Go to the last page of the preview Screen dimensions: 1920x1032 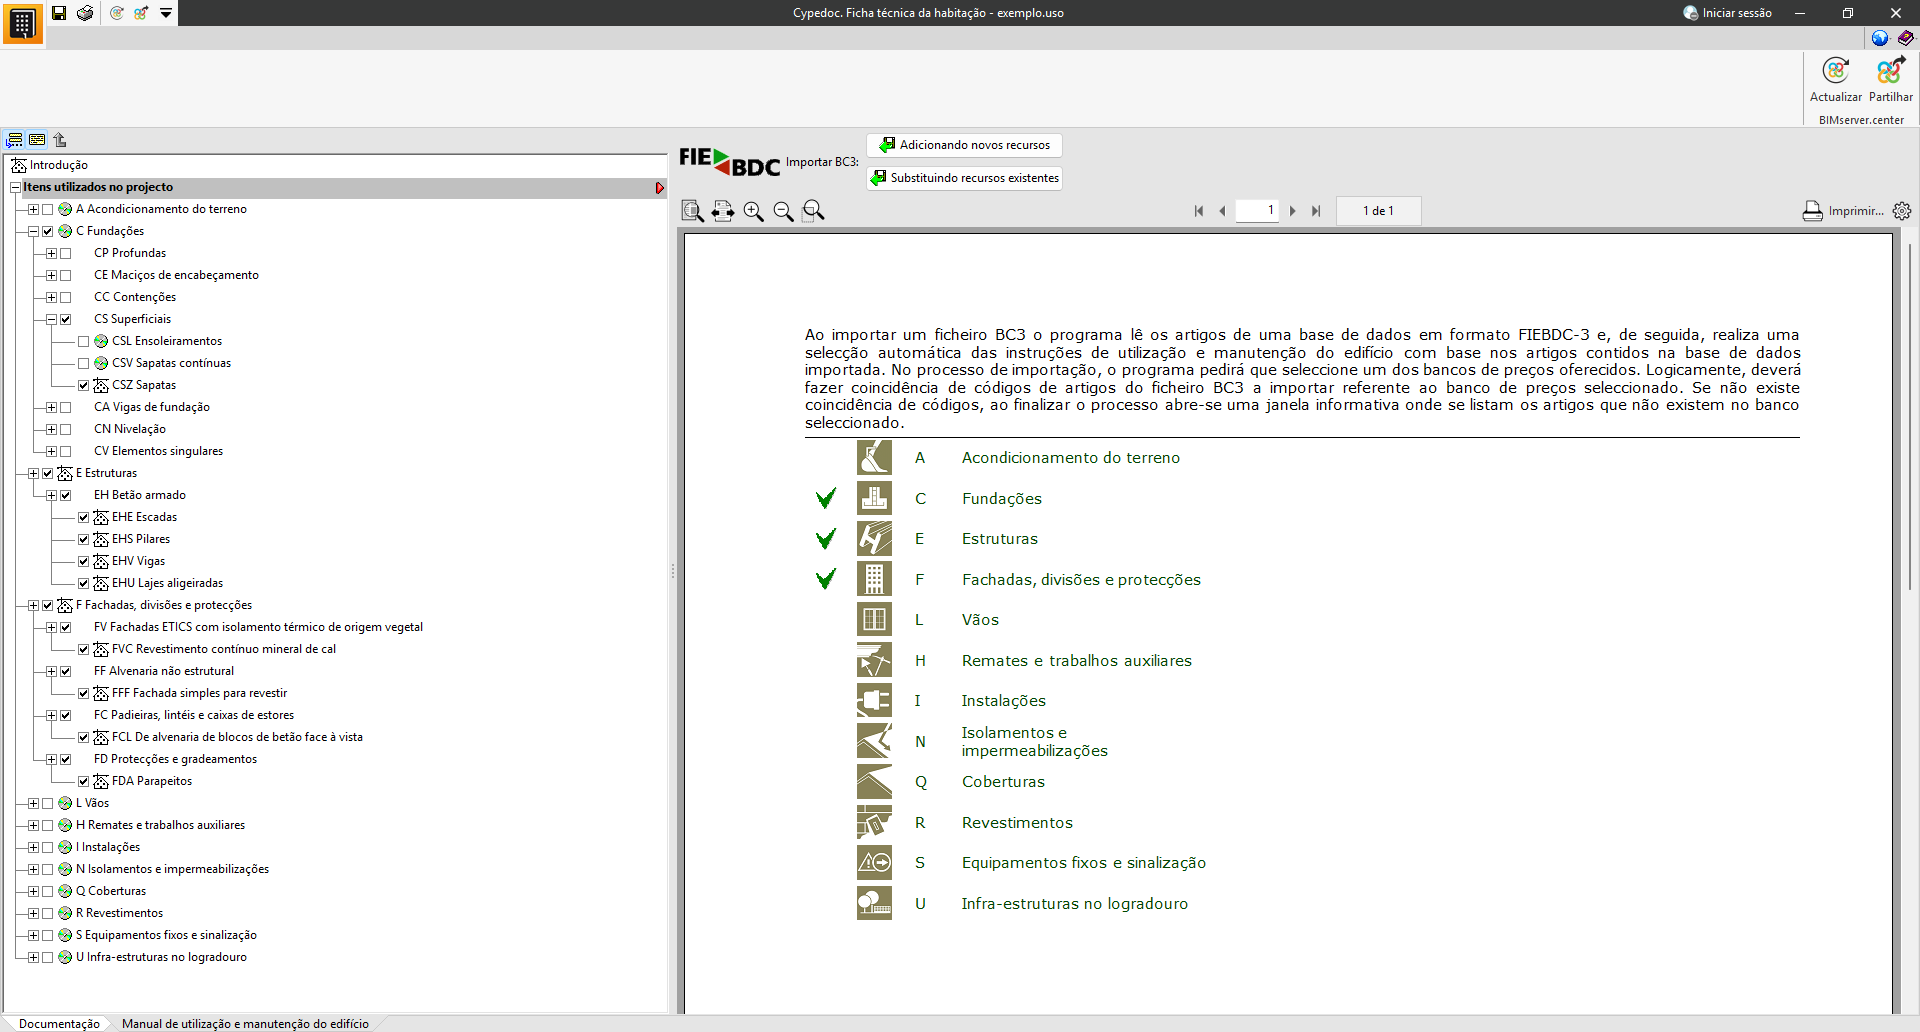(x=1316, y=211)
